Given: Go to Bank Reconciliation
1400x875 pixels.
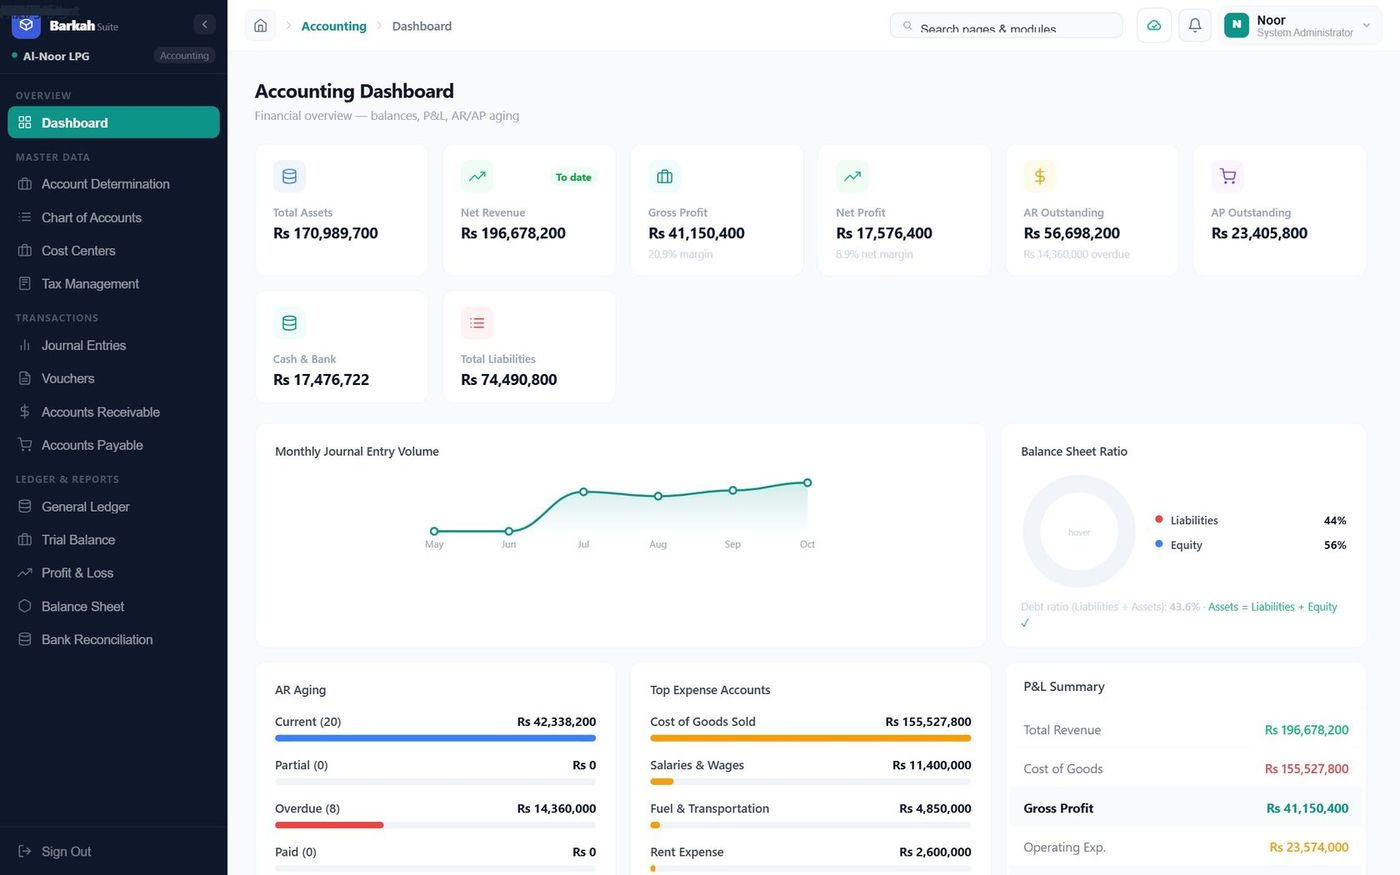Looking at the screenshot, I should coord(113,640).
